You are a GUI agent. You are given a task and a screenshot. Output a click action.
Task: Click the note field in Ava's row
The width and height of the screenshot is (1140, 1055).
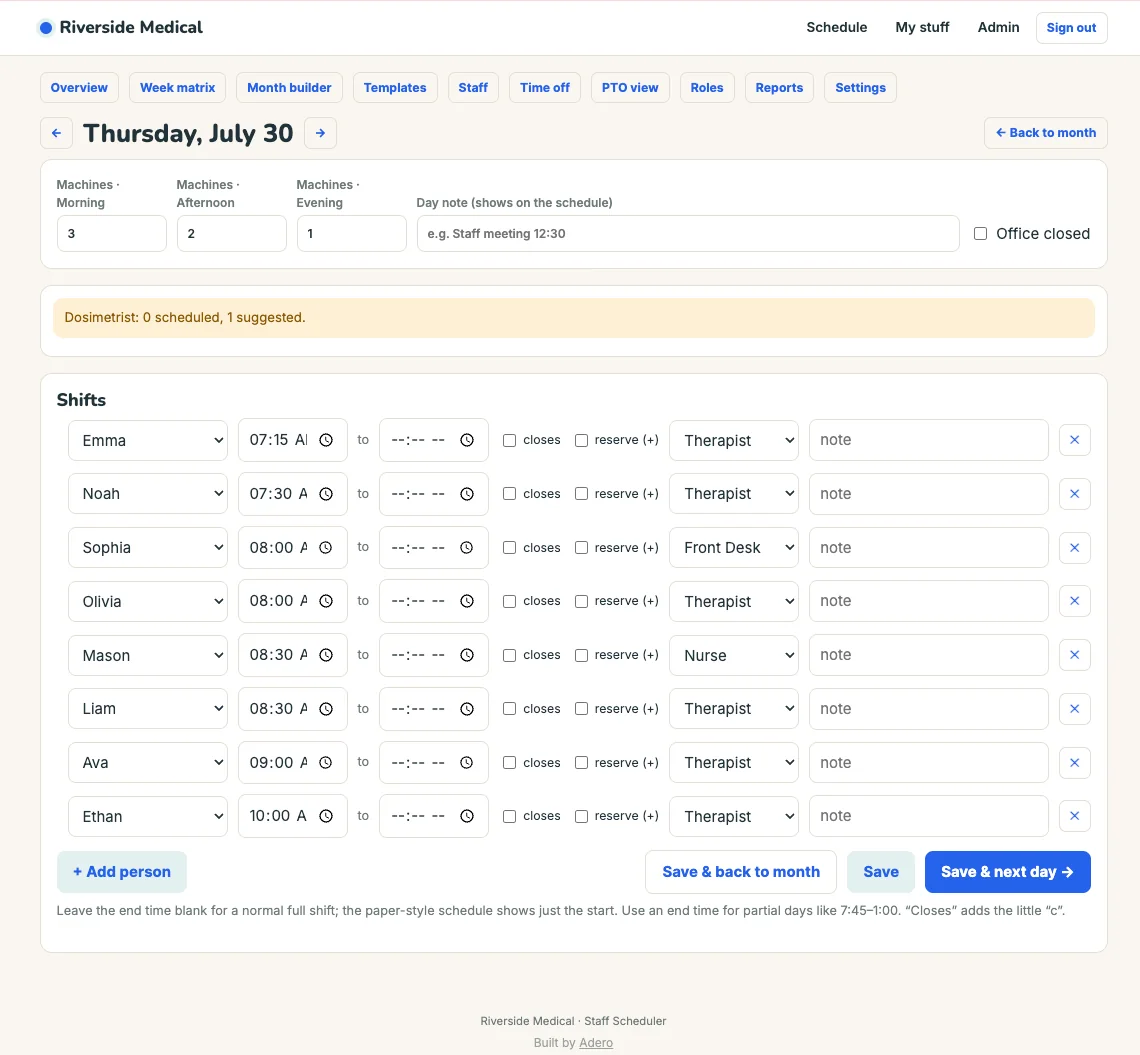click(928, 763)
